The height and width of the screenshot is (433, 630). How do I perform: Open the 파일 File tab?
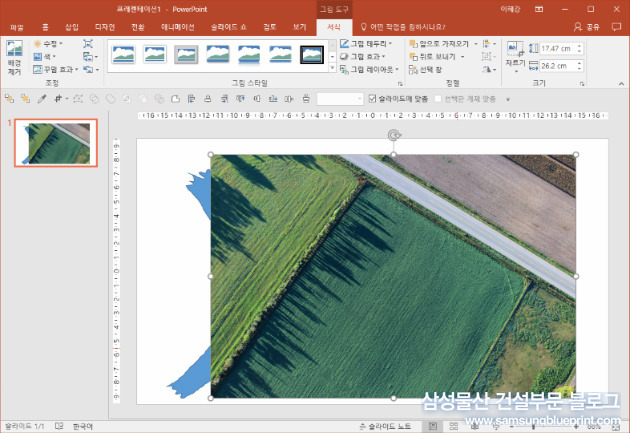coord(17,27)
